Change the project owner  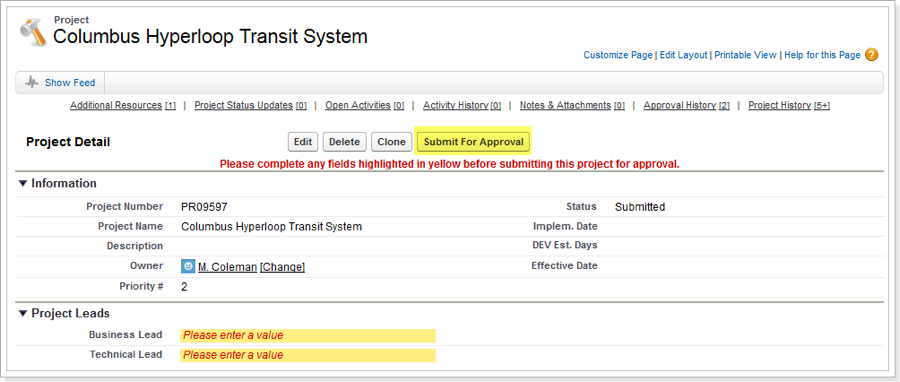coord(282,267)
